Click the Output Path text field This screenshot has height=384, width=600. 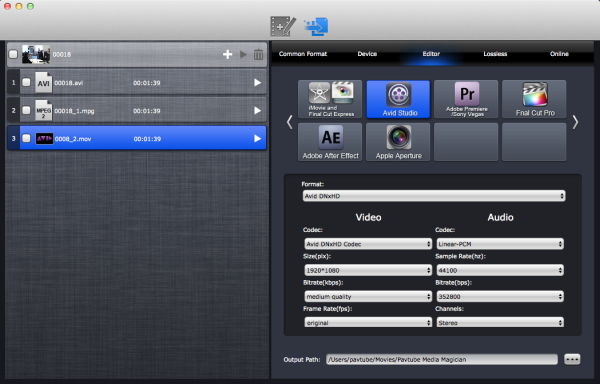click(x=442, y=359)
